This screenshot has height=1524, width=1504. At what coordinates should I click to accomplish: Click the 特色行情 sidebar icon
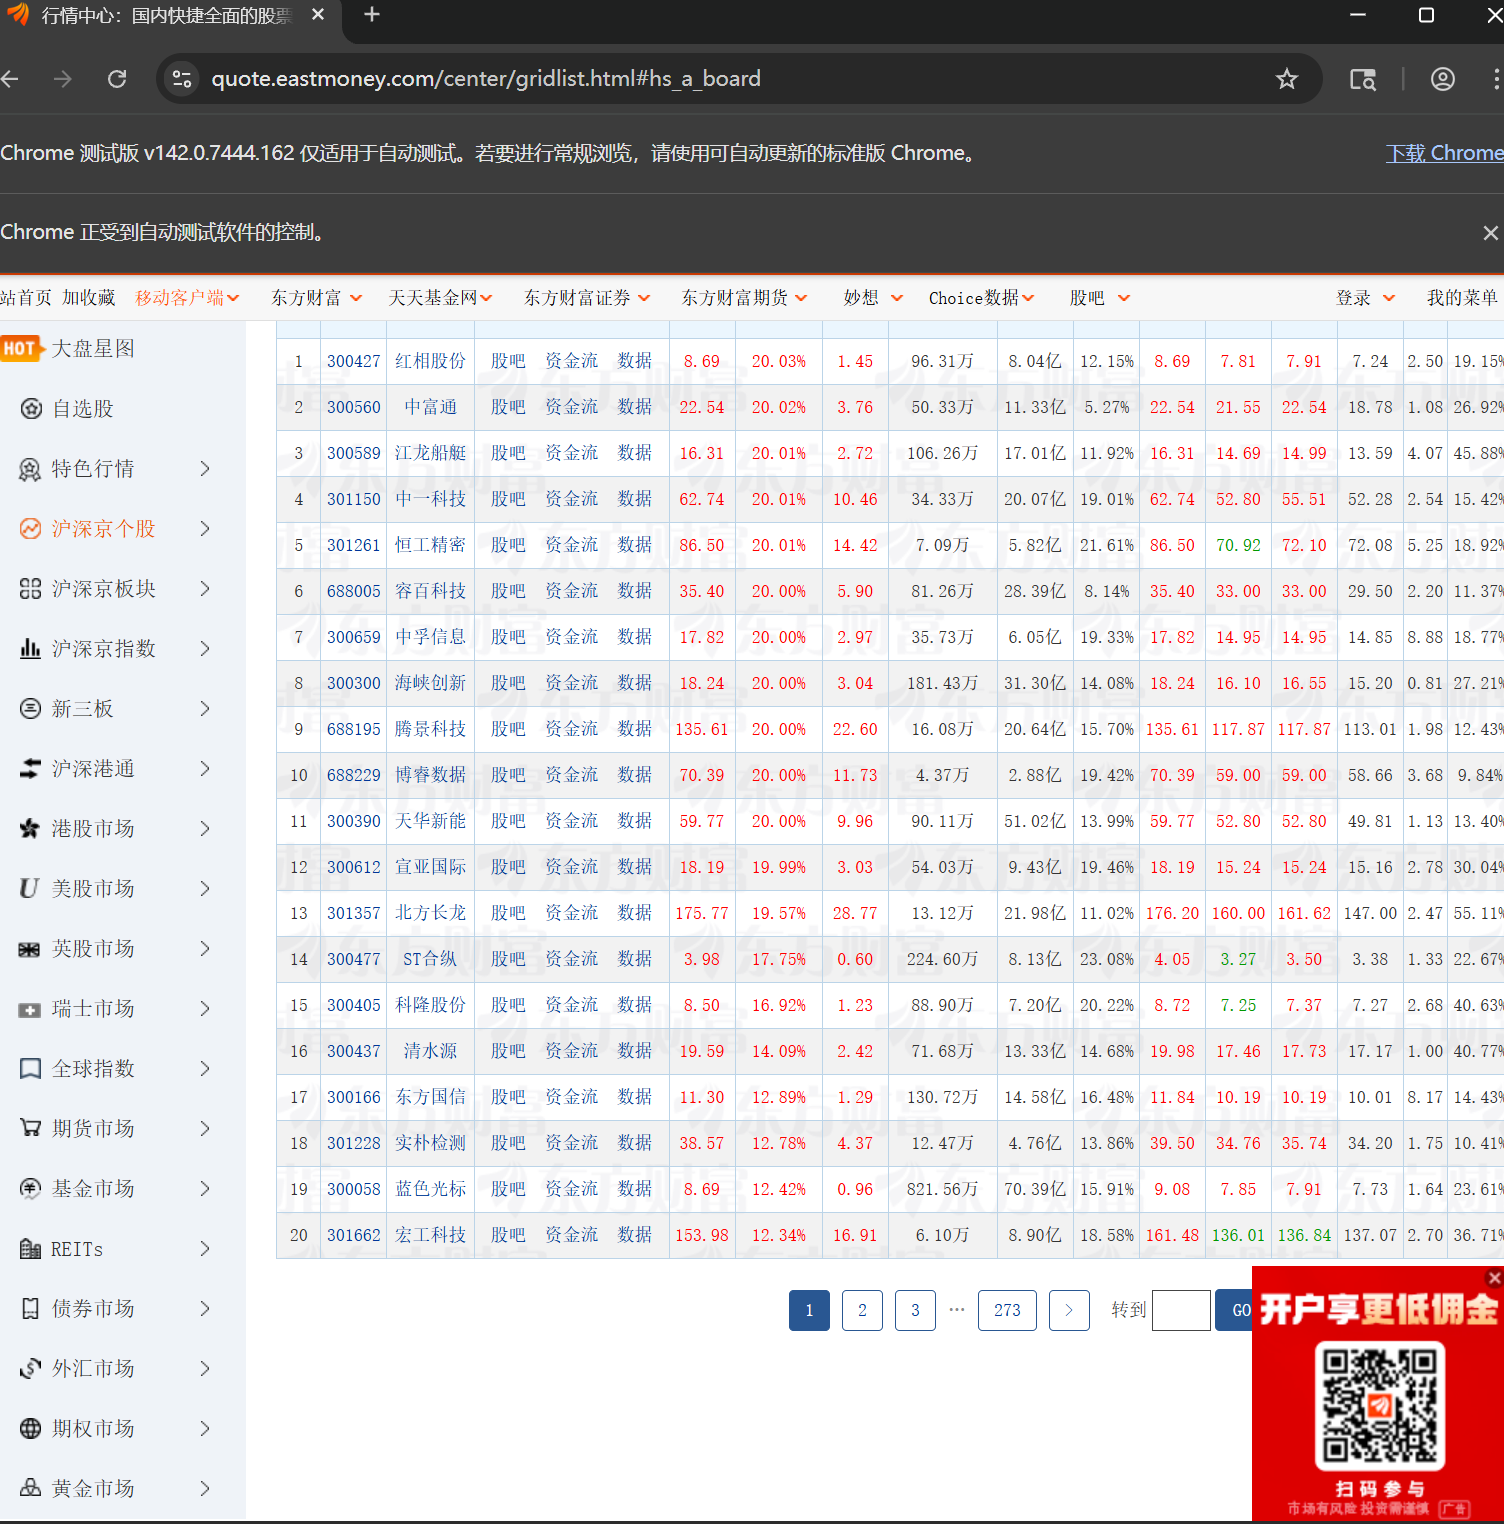31,468
